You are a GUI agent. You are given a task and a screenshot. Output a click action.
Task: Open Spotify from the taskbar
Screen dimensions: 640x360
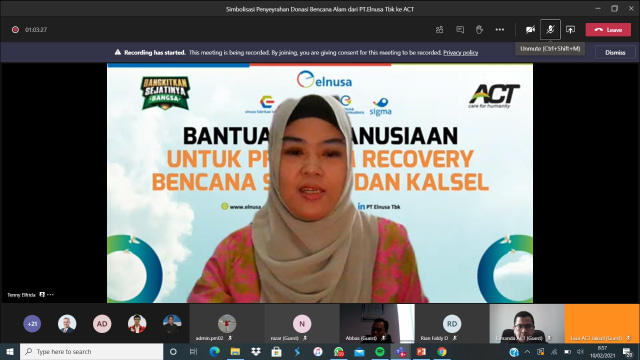pyautogui.click(x=380, y=351)
